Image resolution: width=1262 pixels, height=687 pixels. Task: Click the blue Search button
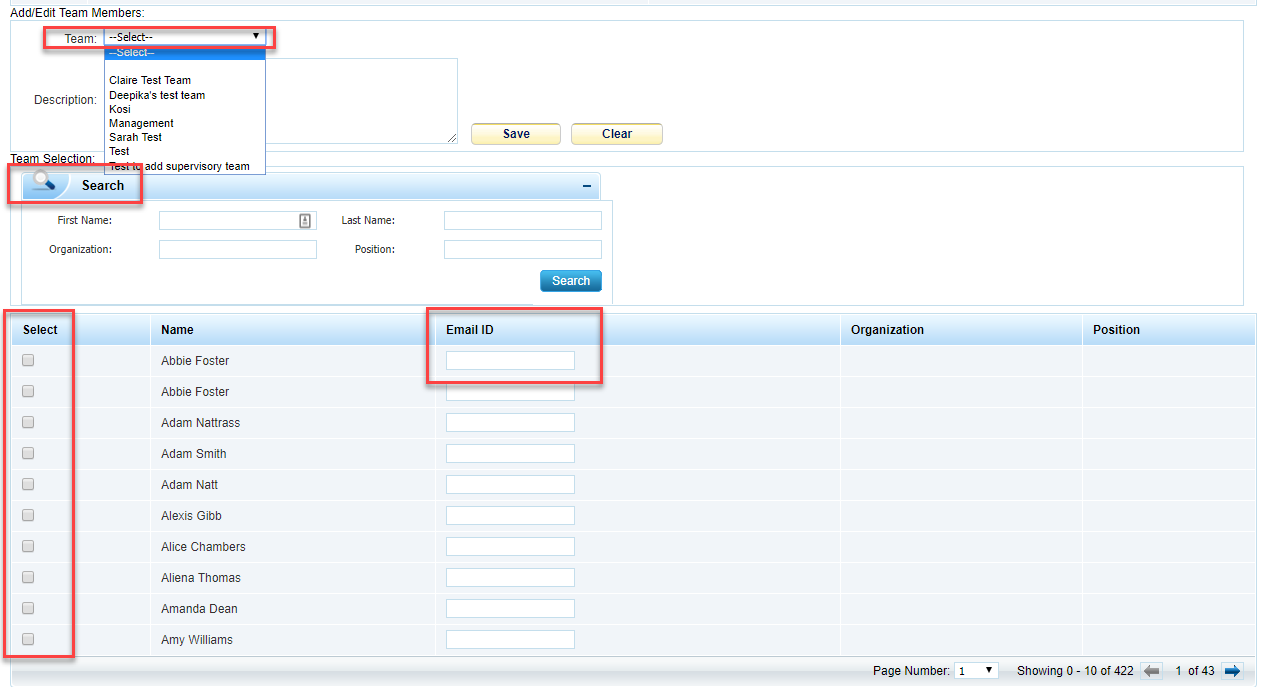pos(570,281)
